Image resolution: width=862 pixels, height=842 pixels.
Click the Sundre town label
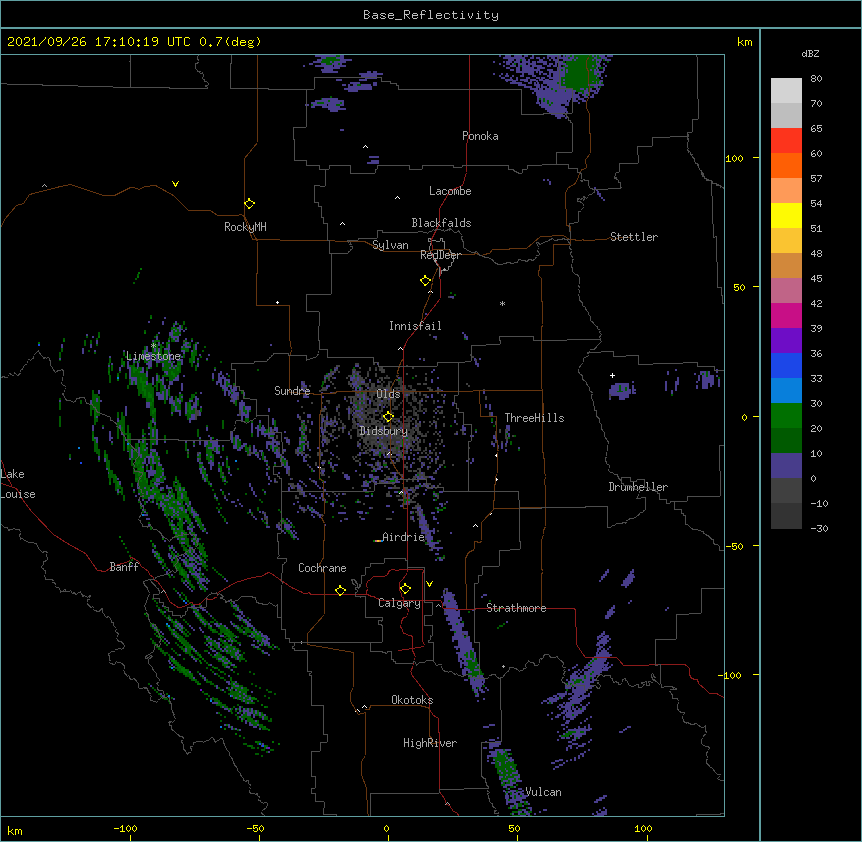click(292, 391)
